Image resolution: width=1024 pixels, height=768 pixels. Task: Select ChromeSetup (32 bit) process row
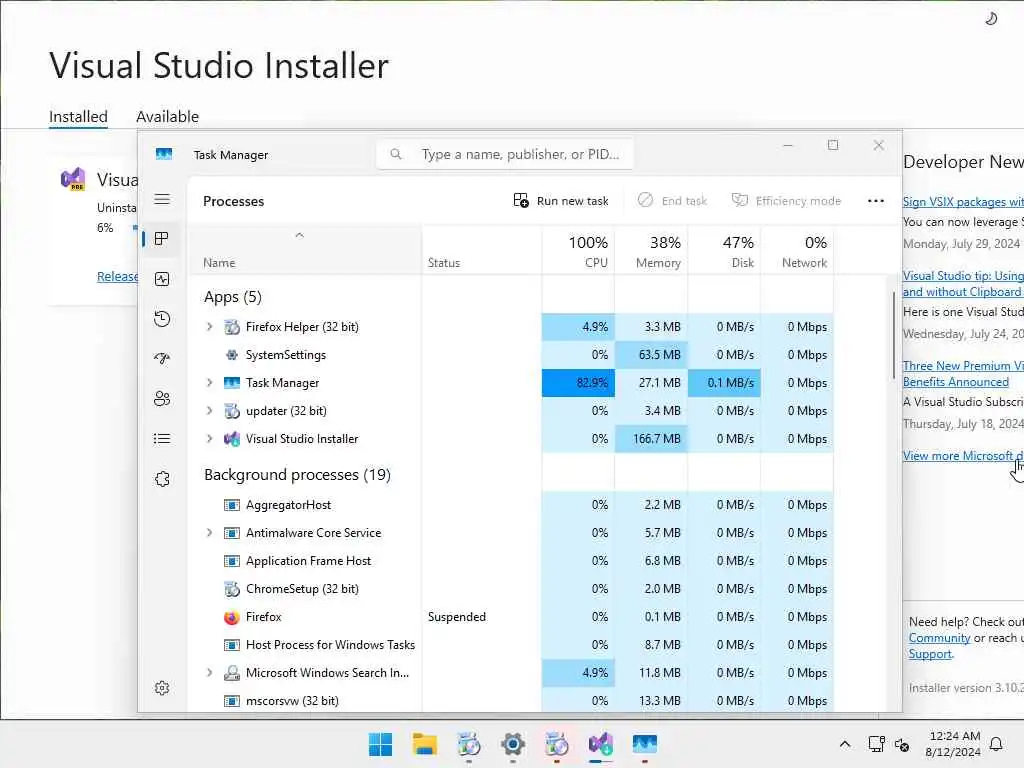coord(511,589)
